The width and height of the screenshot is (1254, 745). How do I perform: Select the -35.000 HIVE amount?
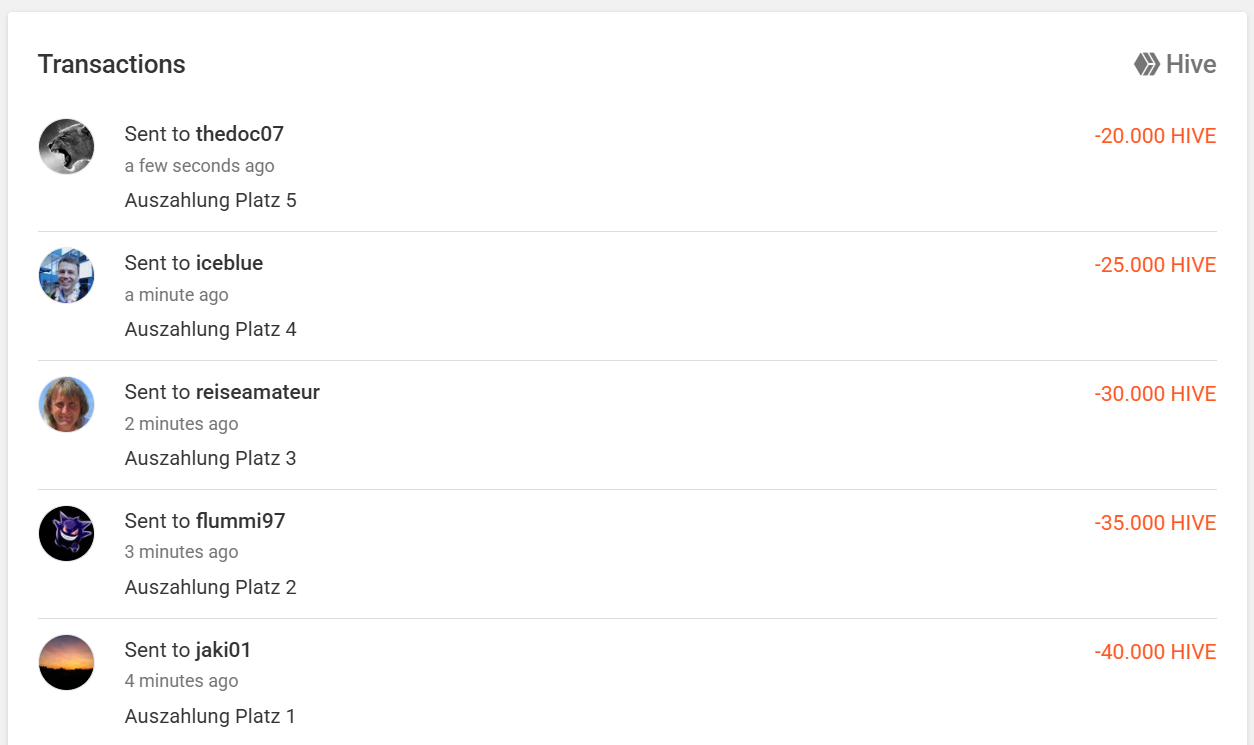1155,523
